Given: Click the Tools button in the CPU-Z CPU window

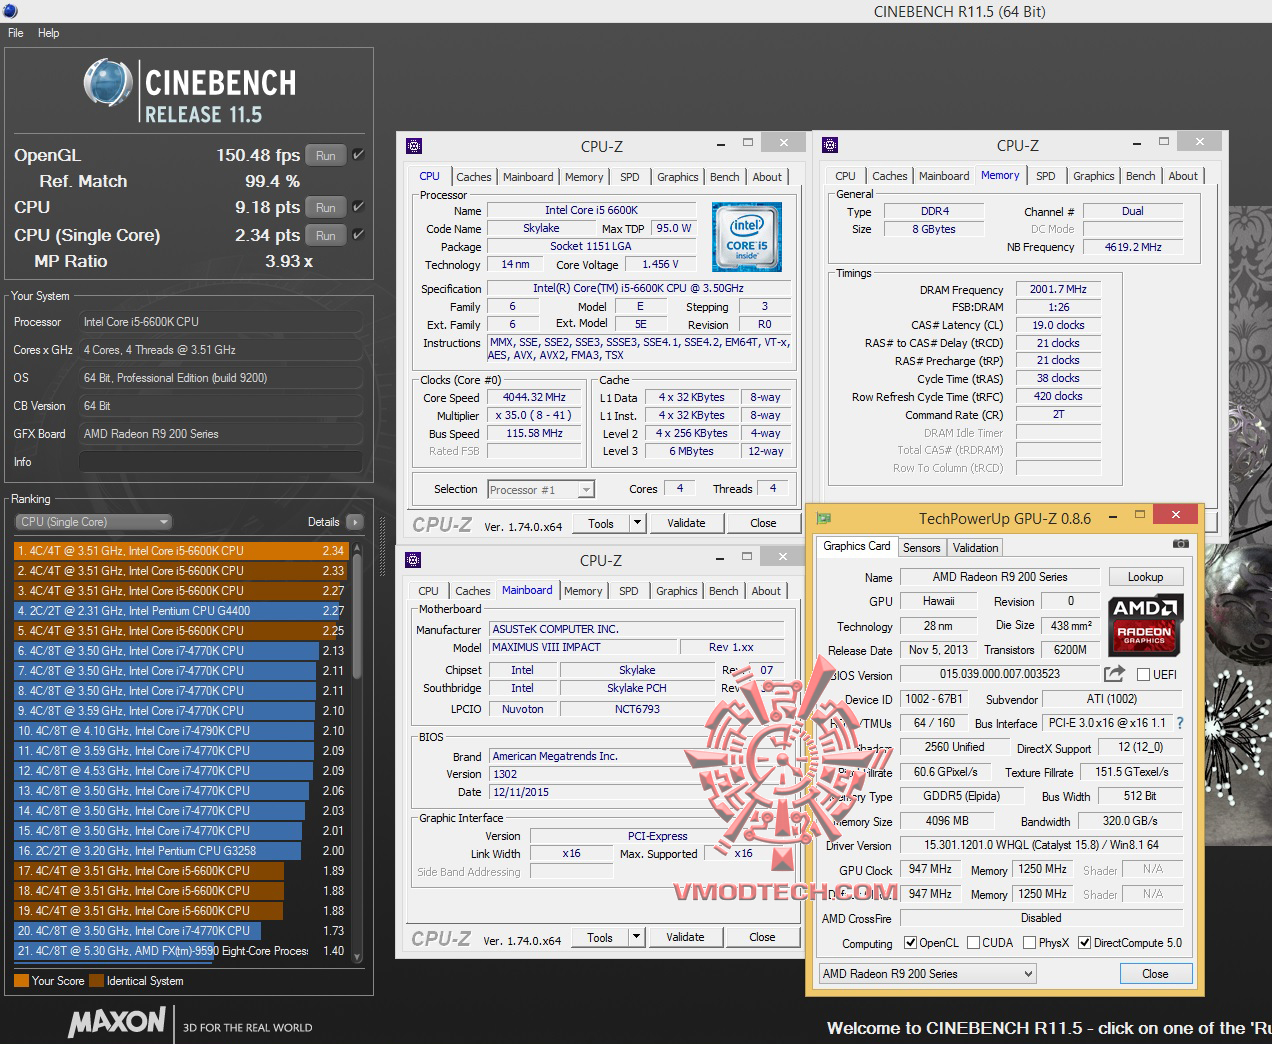Looking at the screenshot, I should click(601, 523).
